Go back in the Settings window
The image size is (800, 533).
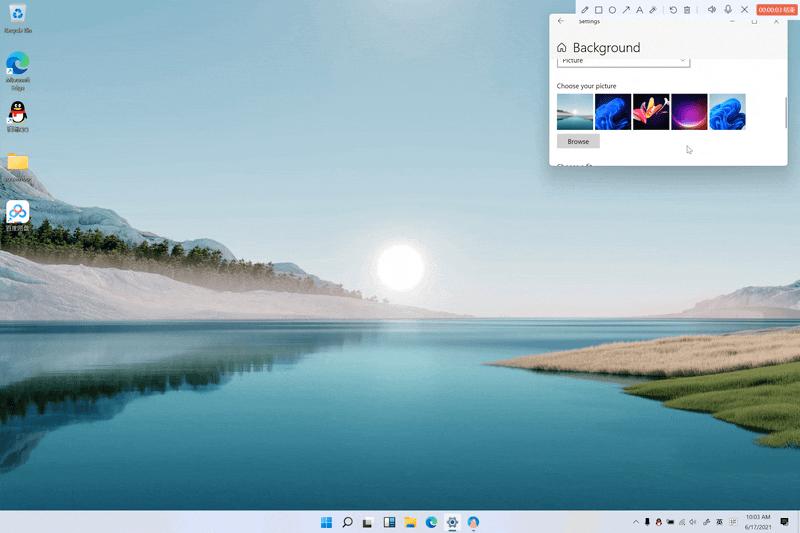coord(561,21)
